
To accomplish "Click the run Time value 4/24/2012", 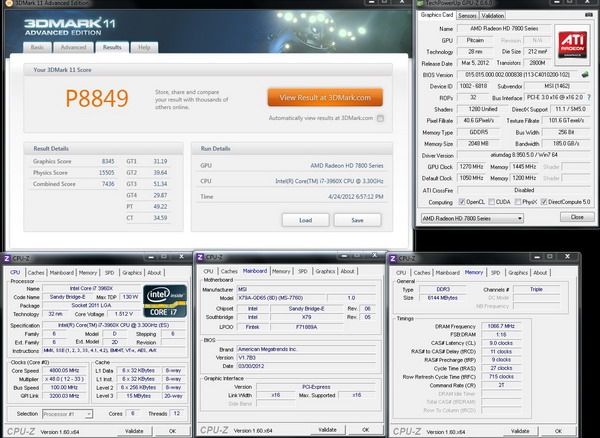I will point(355,197).
